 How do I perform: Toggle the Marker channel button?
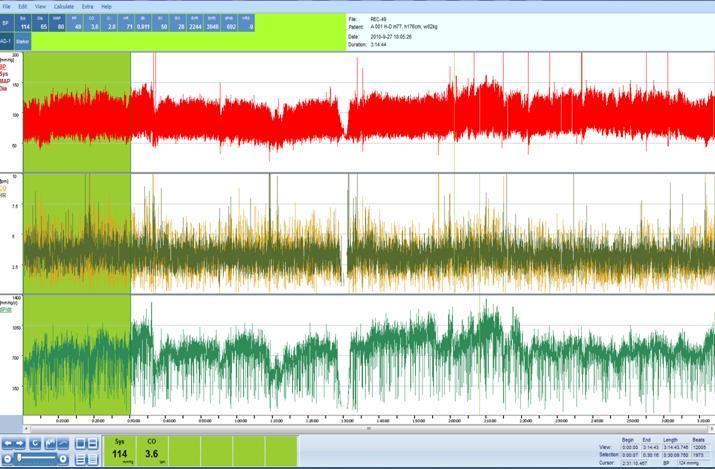(21, 41)
